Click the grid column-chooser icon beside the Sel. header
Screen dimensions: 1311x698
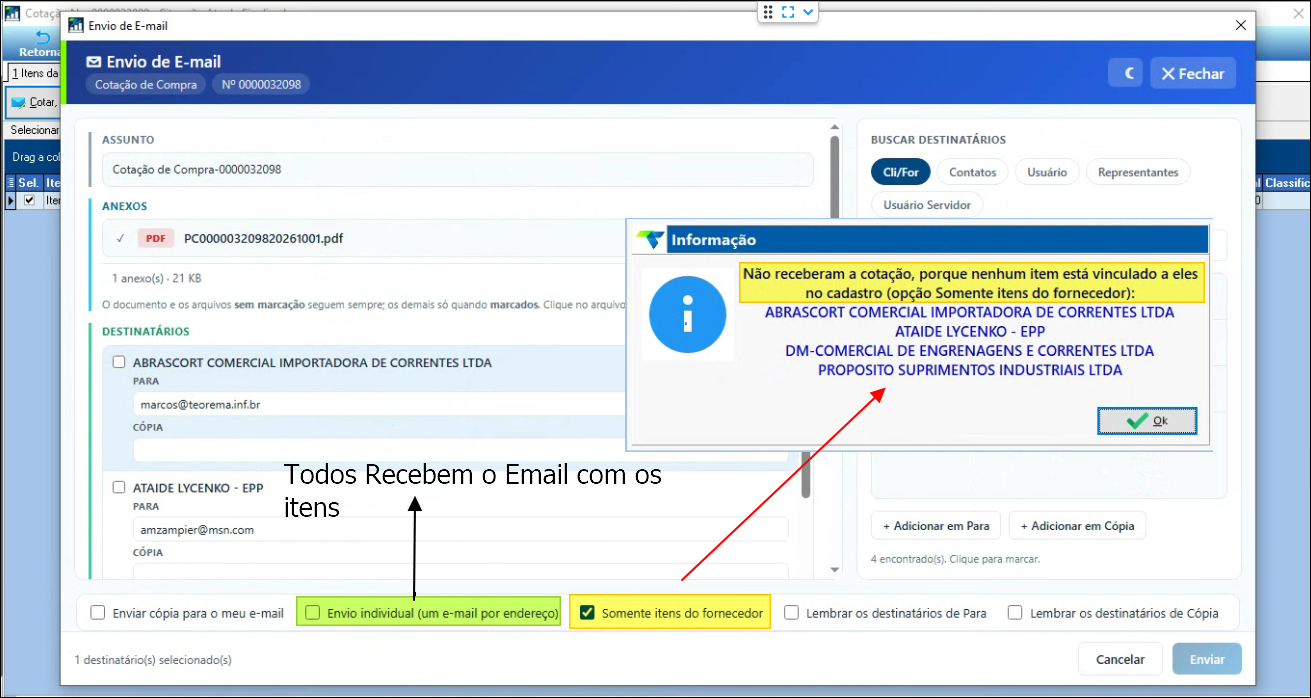pyautogui.click(x=11, y=183)
